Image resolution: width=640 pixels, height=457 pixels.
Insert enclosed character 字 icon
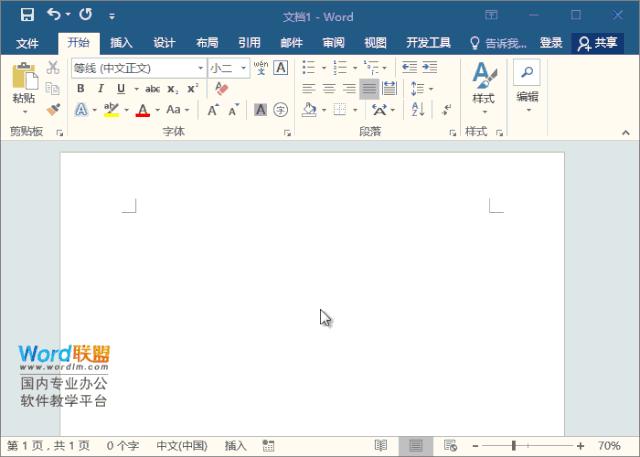(x=280, y=109)
